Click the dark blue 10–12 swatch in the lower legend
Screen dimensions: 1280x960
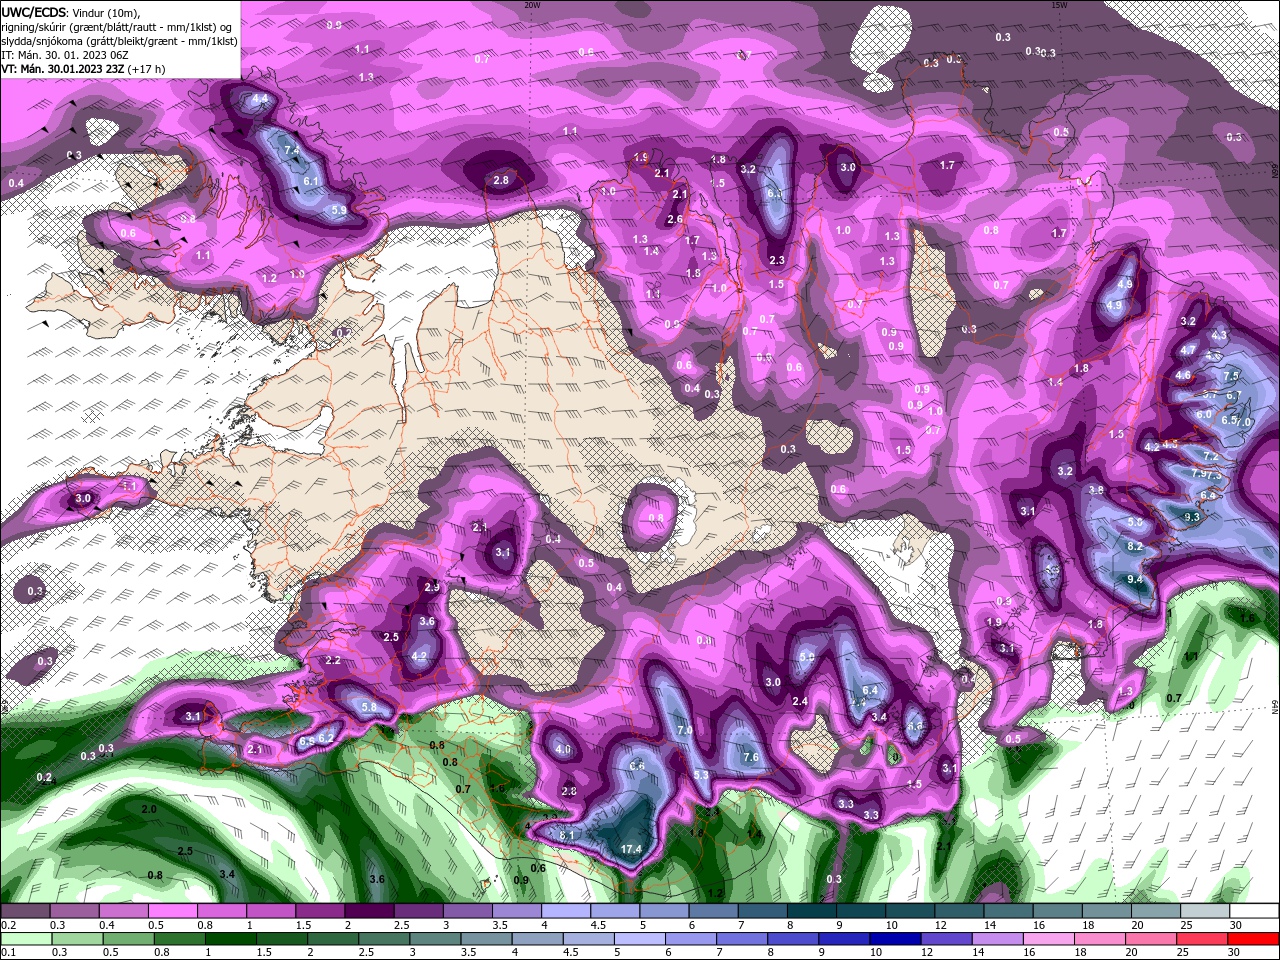click(894, 939)
